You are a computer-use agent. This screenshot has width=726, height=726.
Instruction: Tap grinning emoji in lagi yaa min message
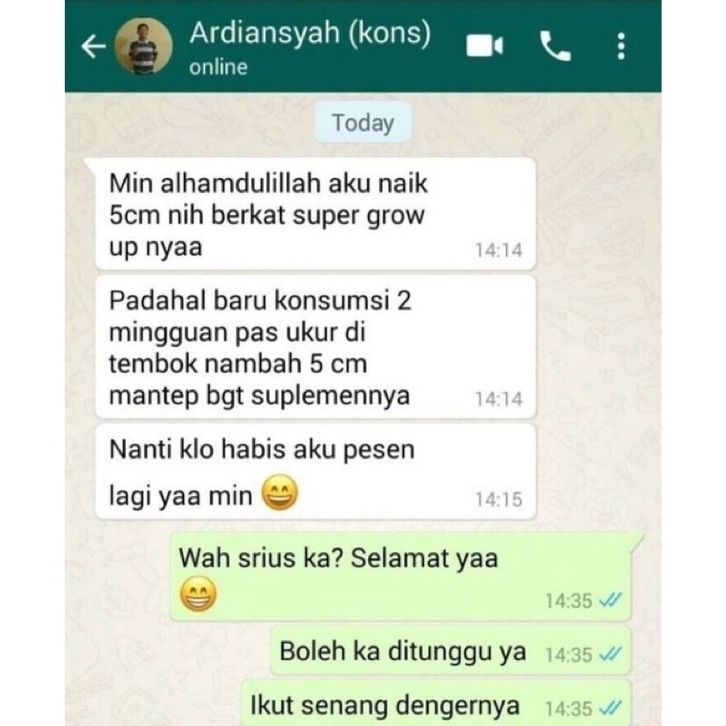pyautogui.click(x=280, y=493)
